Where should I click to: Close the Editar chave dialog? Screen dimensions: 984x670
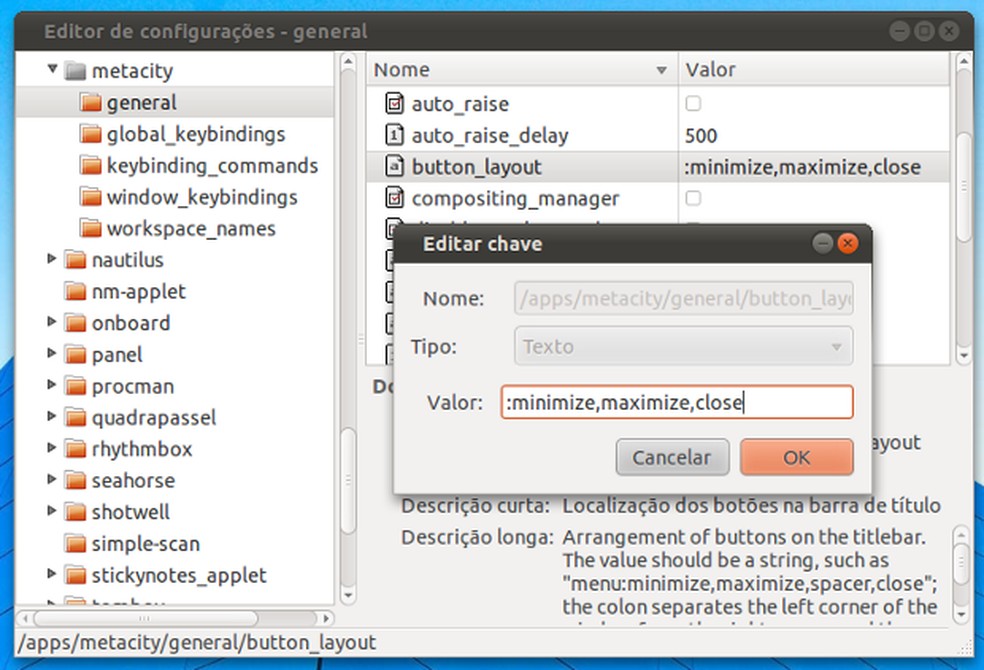tap(848, 243)
